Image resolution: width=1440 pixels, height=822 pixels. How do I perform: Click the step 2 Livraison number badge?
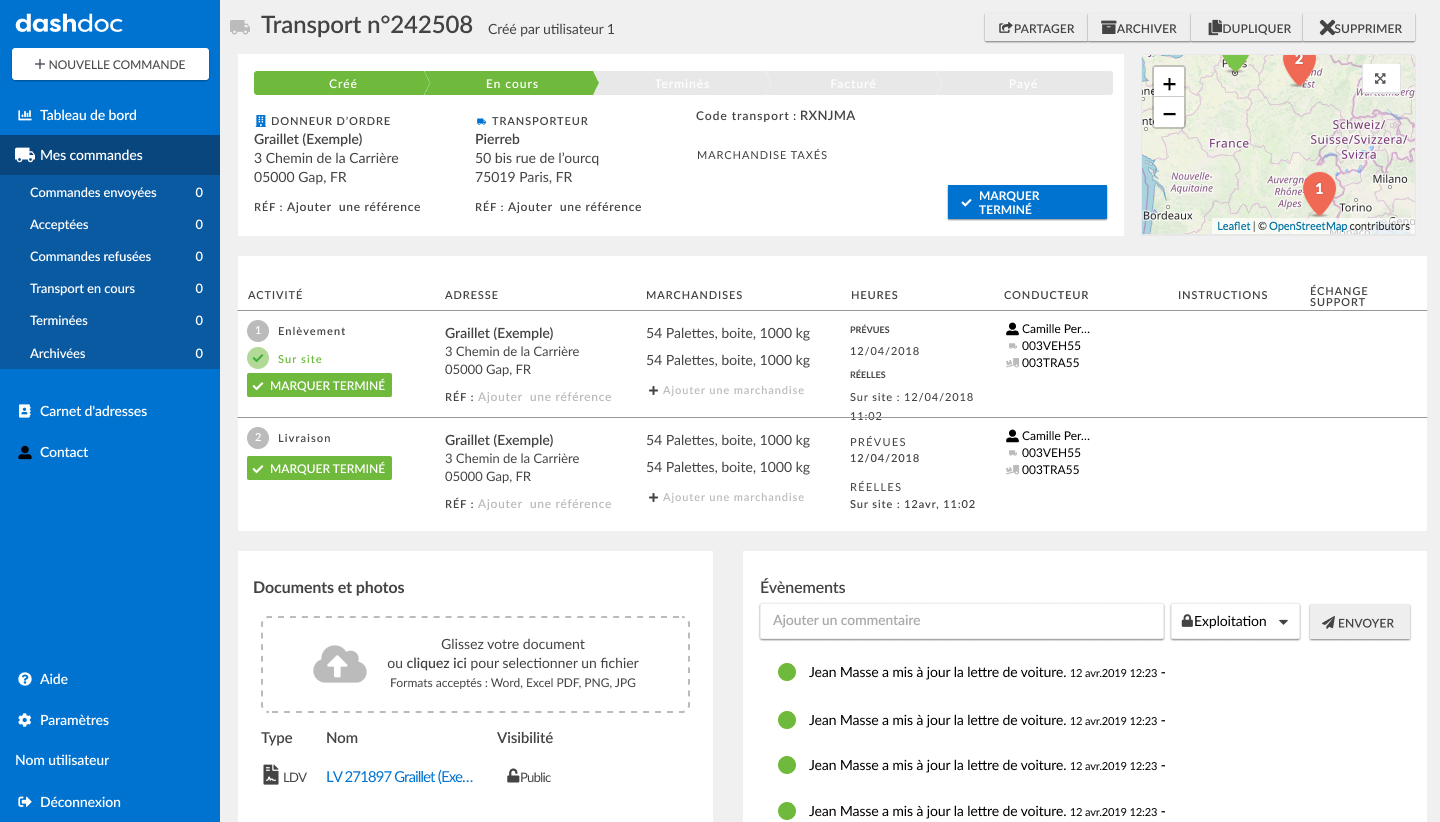pyautogui.click(x=258, y=438)
